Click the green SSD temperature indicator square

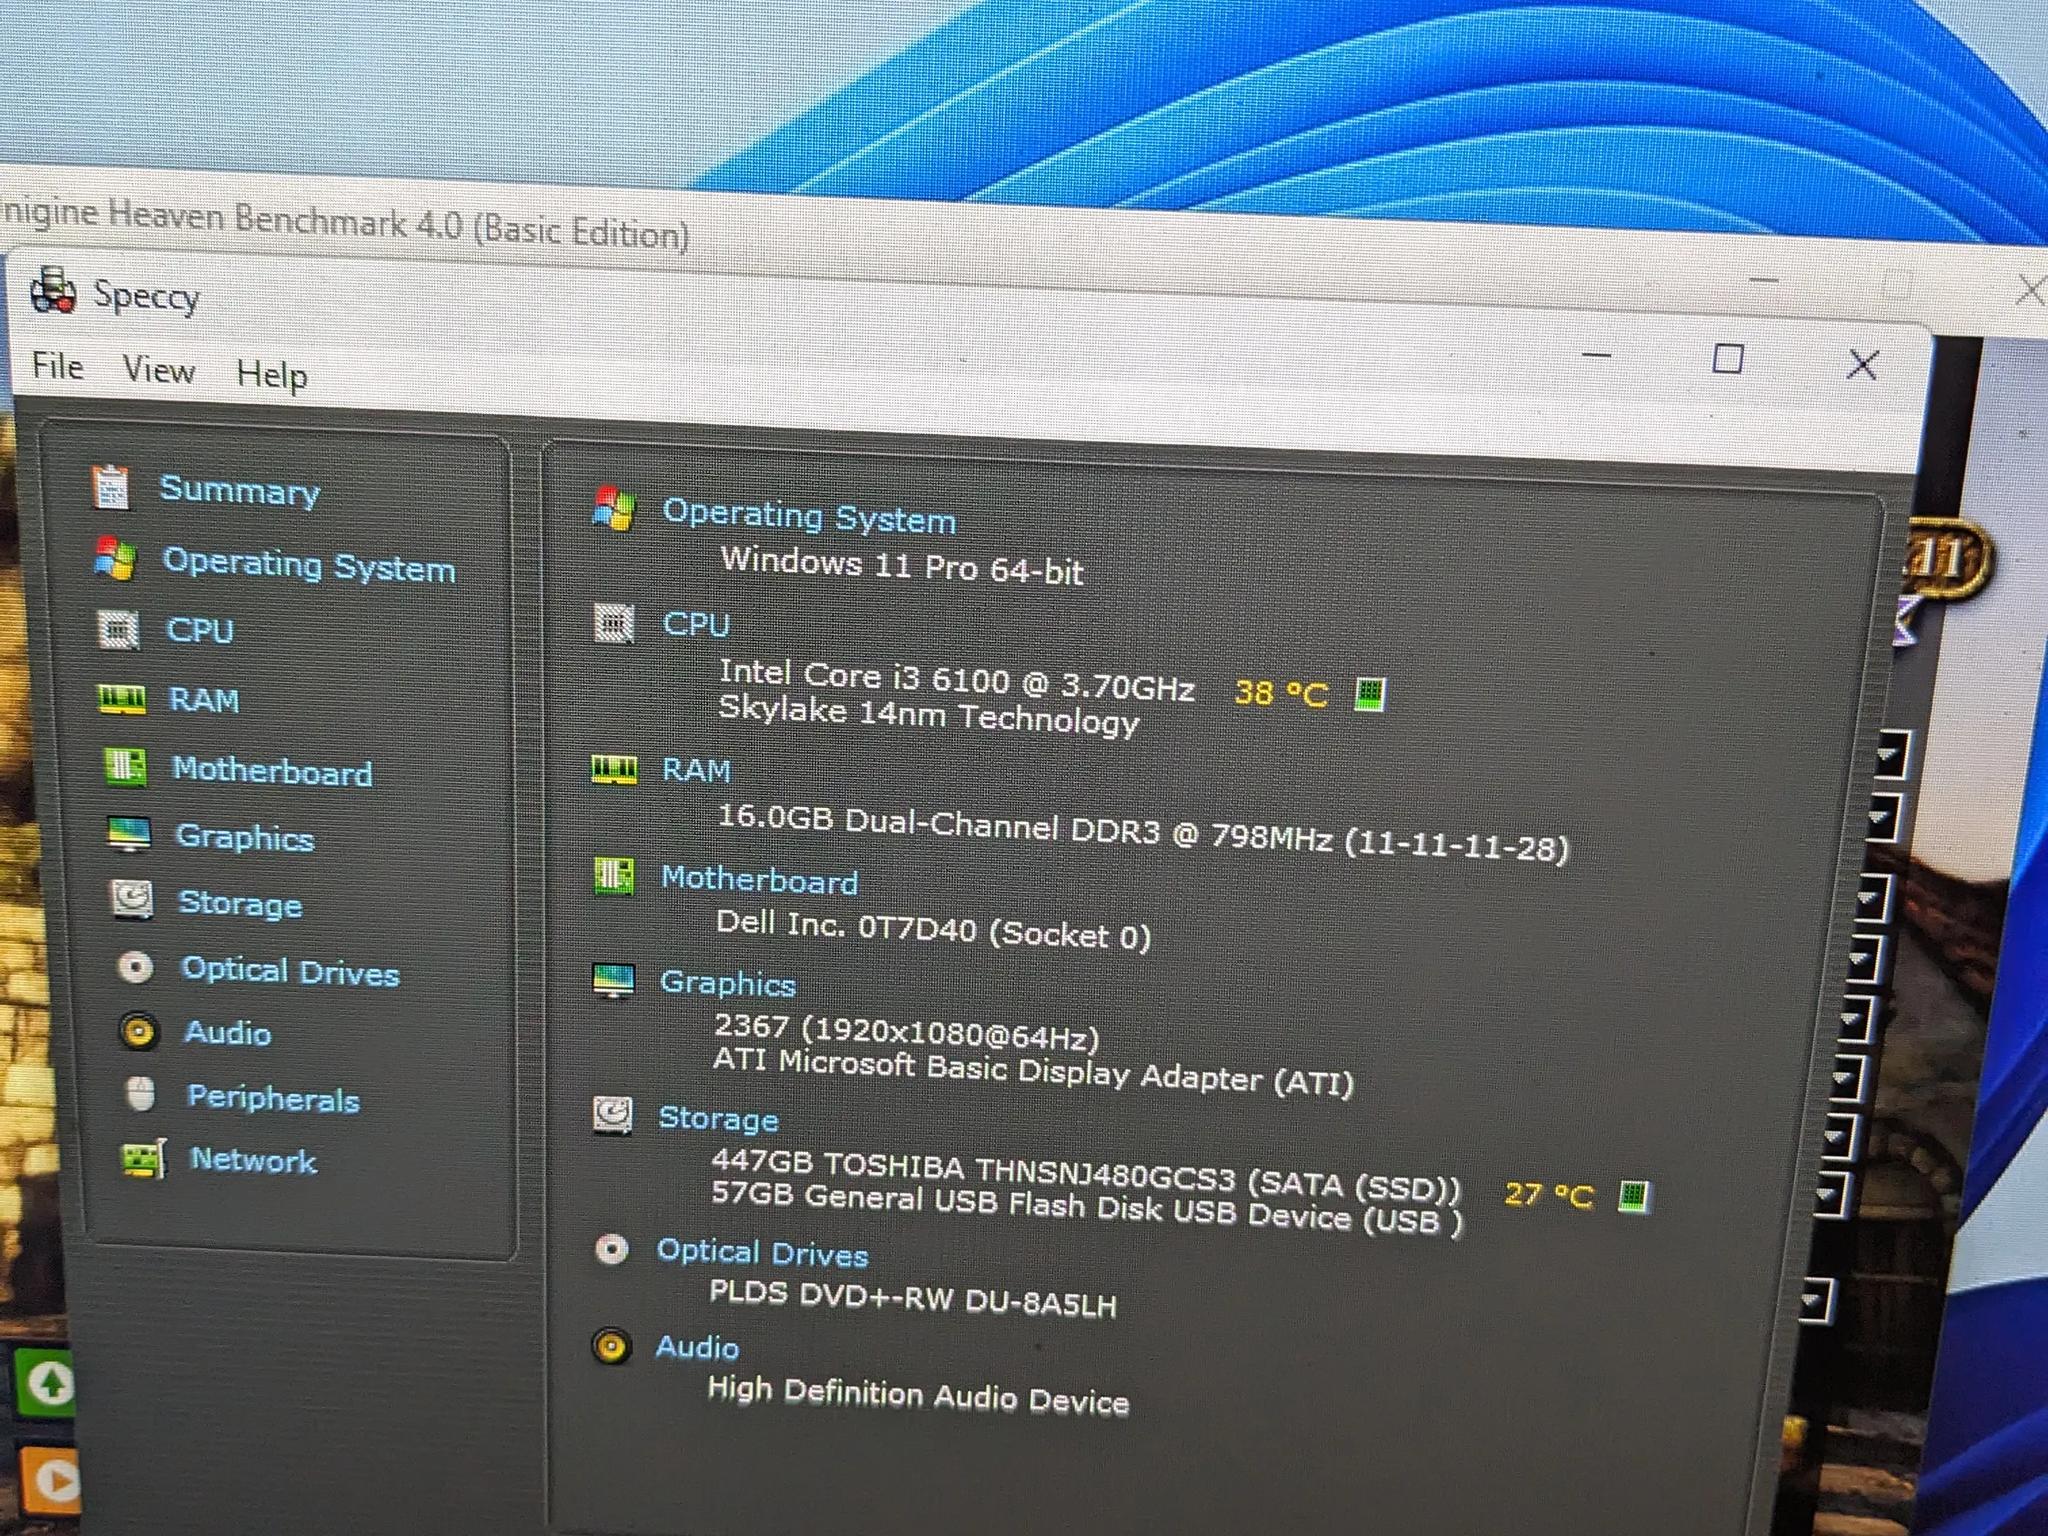tap(1635, 1195)
